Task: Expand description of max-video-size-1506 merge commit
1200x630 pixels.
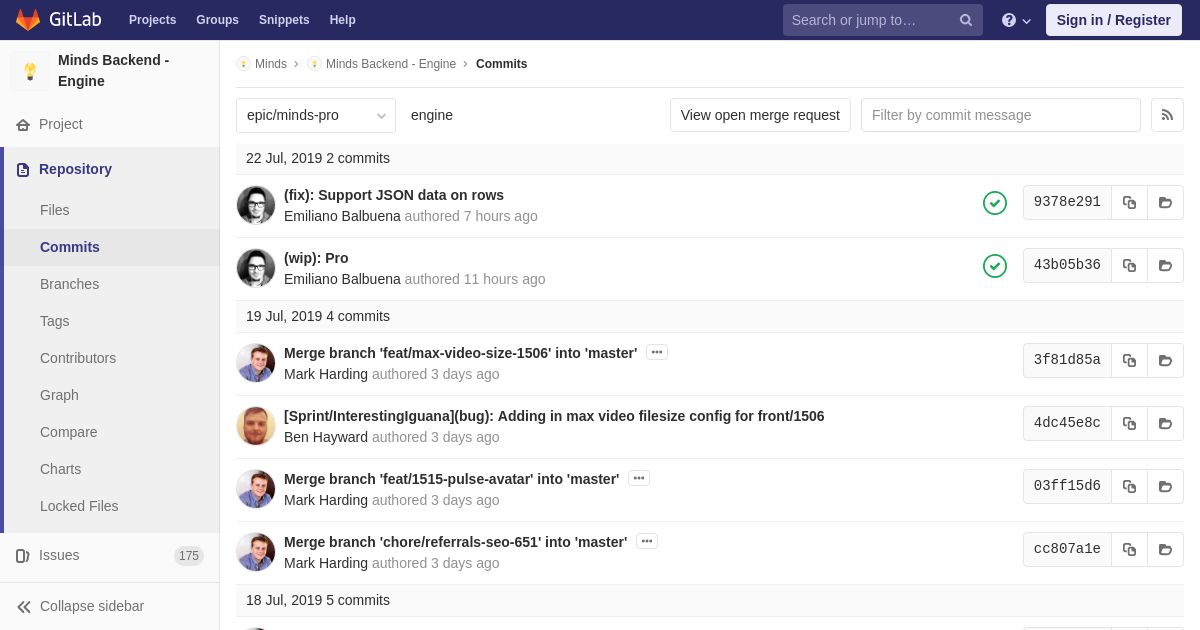Action: click(x=657, y=352)
